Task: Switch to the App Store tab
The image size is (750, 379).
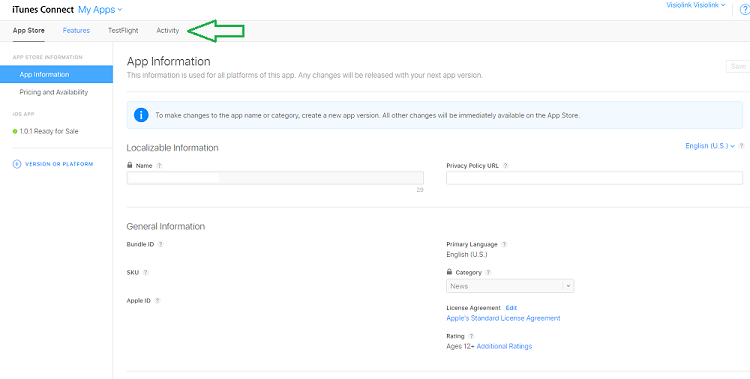Action: point(29,31)
